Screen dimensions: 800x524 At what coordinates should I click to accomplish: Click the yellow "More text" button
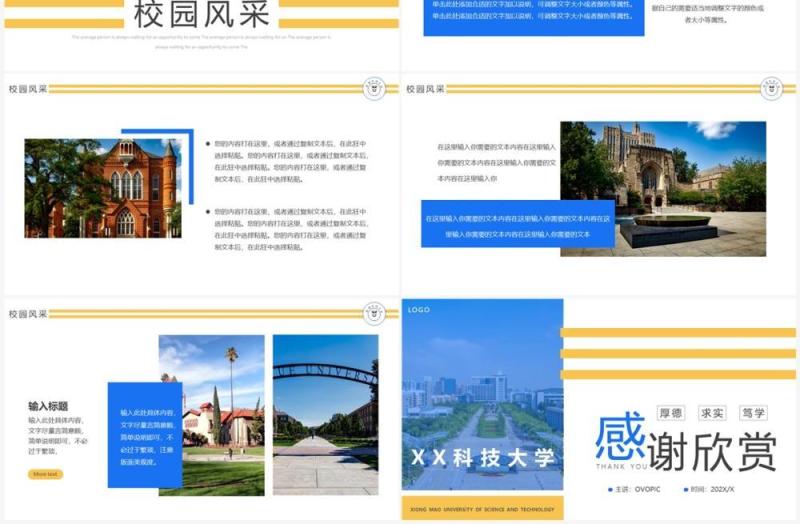[x=45, y=475]
